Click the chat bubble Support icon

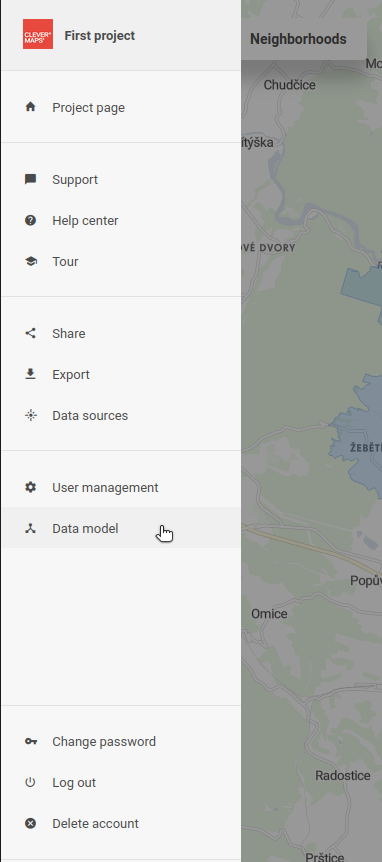[30, 179]
